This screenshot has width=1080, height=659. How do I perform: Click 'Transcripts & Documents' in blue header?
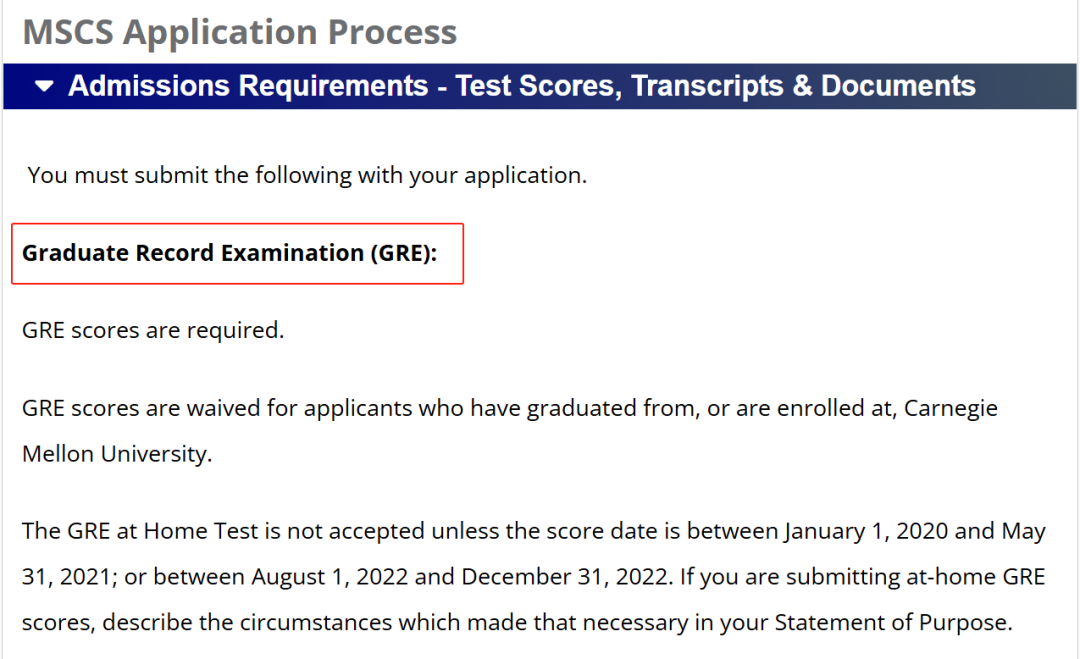pyautogui.click(x=803, y=86)
